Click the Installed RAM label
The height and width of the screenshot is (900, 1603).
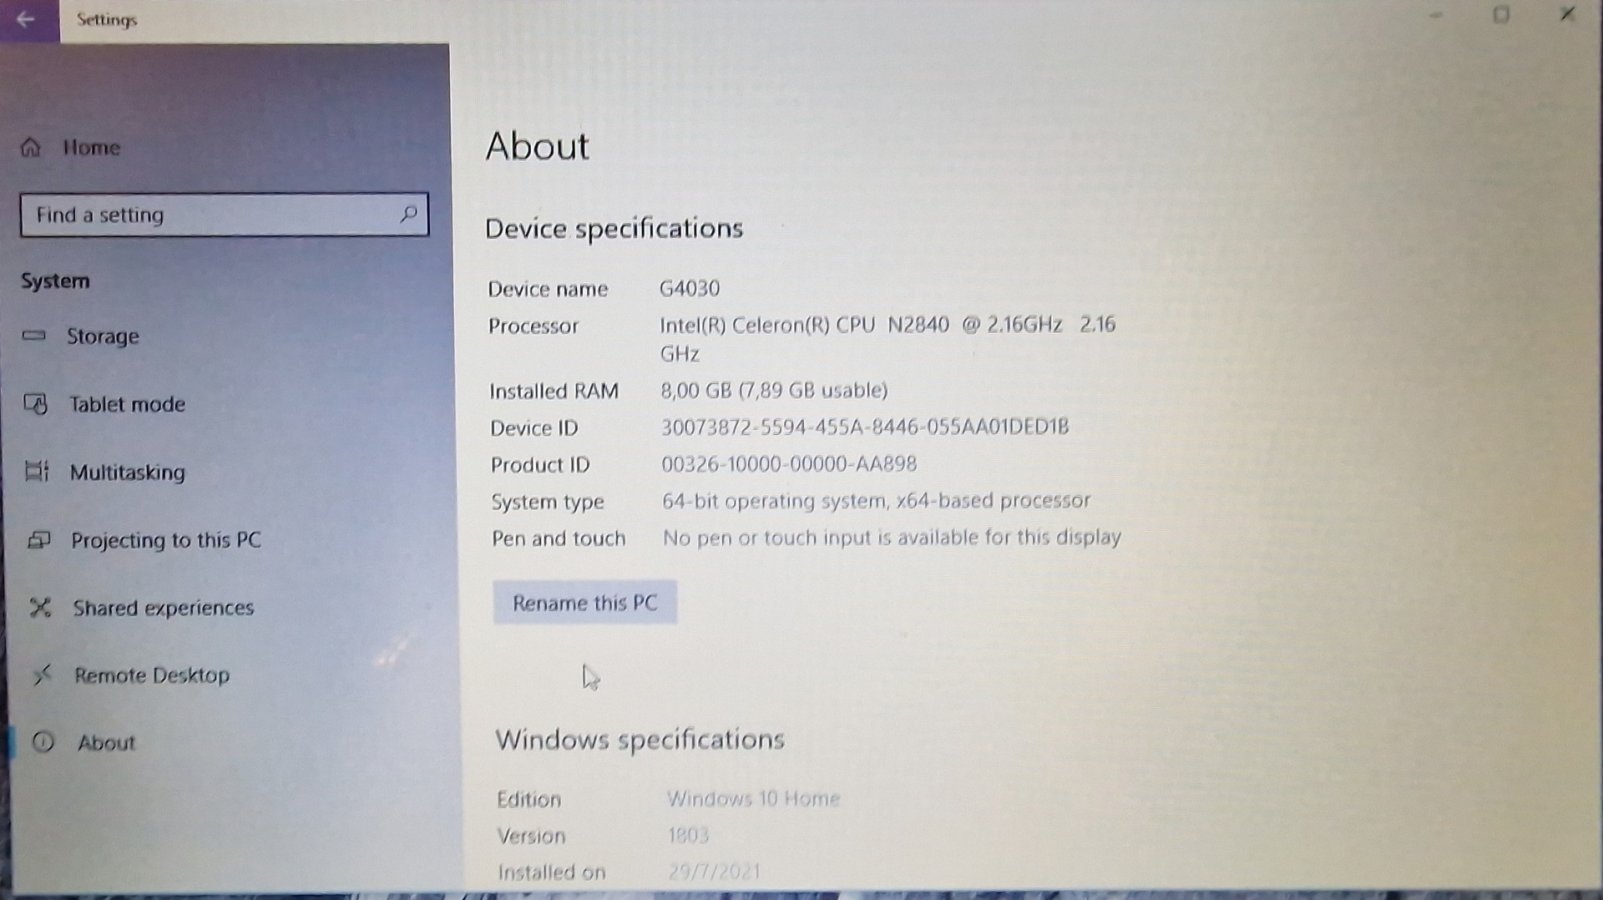(x=554, y=391)
